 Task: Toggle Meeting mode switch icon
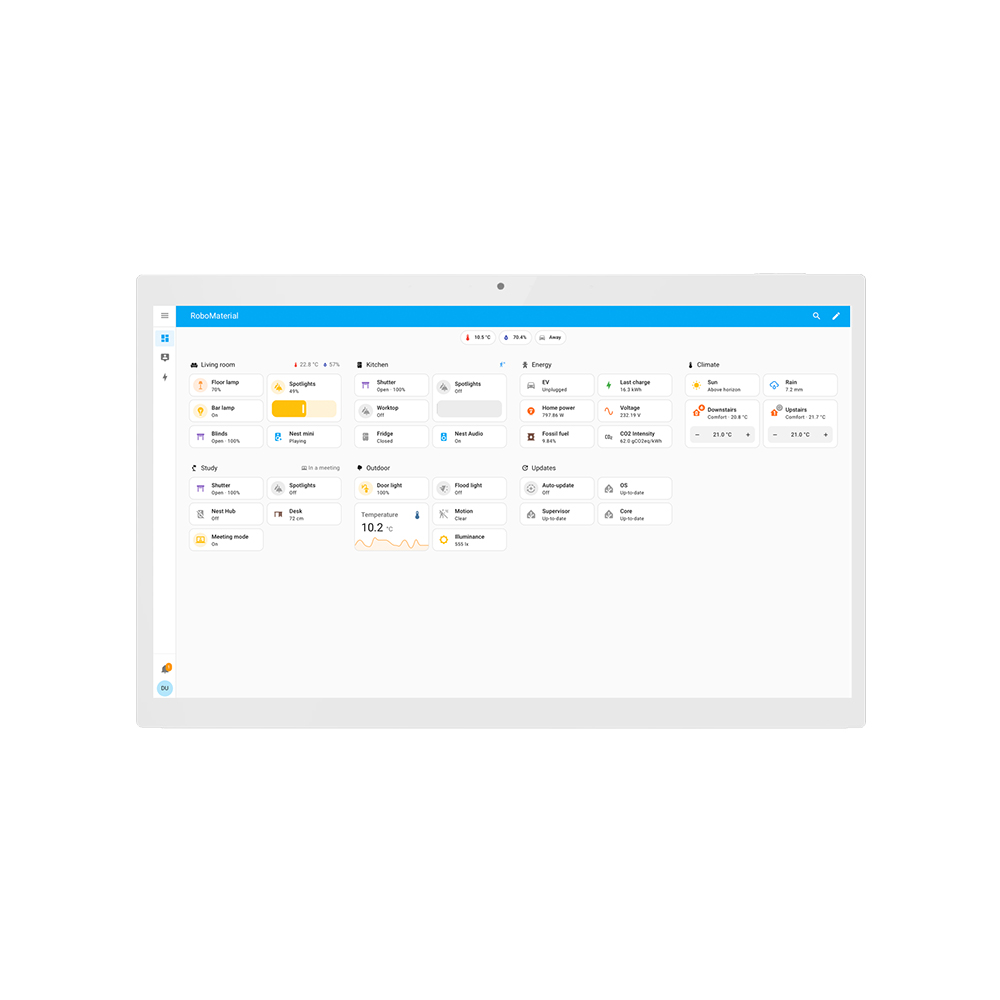click(200, 540)
